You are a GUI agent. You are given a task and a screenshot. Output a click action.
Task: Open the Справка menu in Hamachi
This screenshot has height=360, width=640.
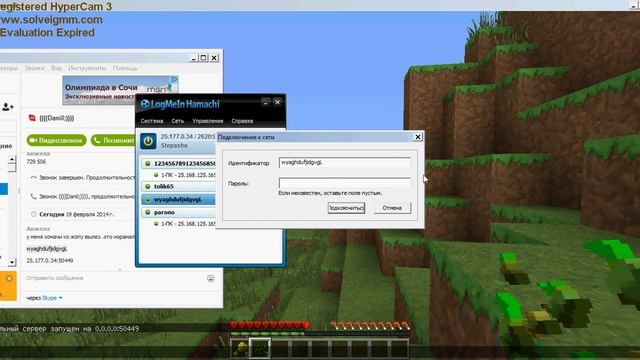tap(242, 121)
